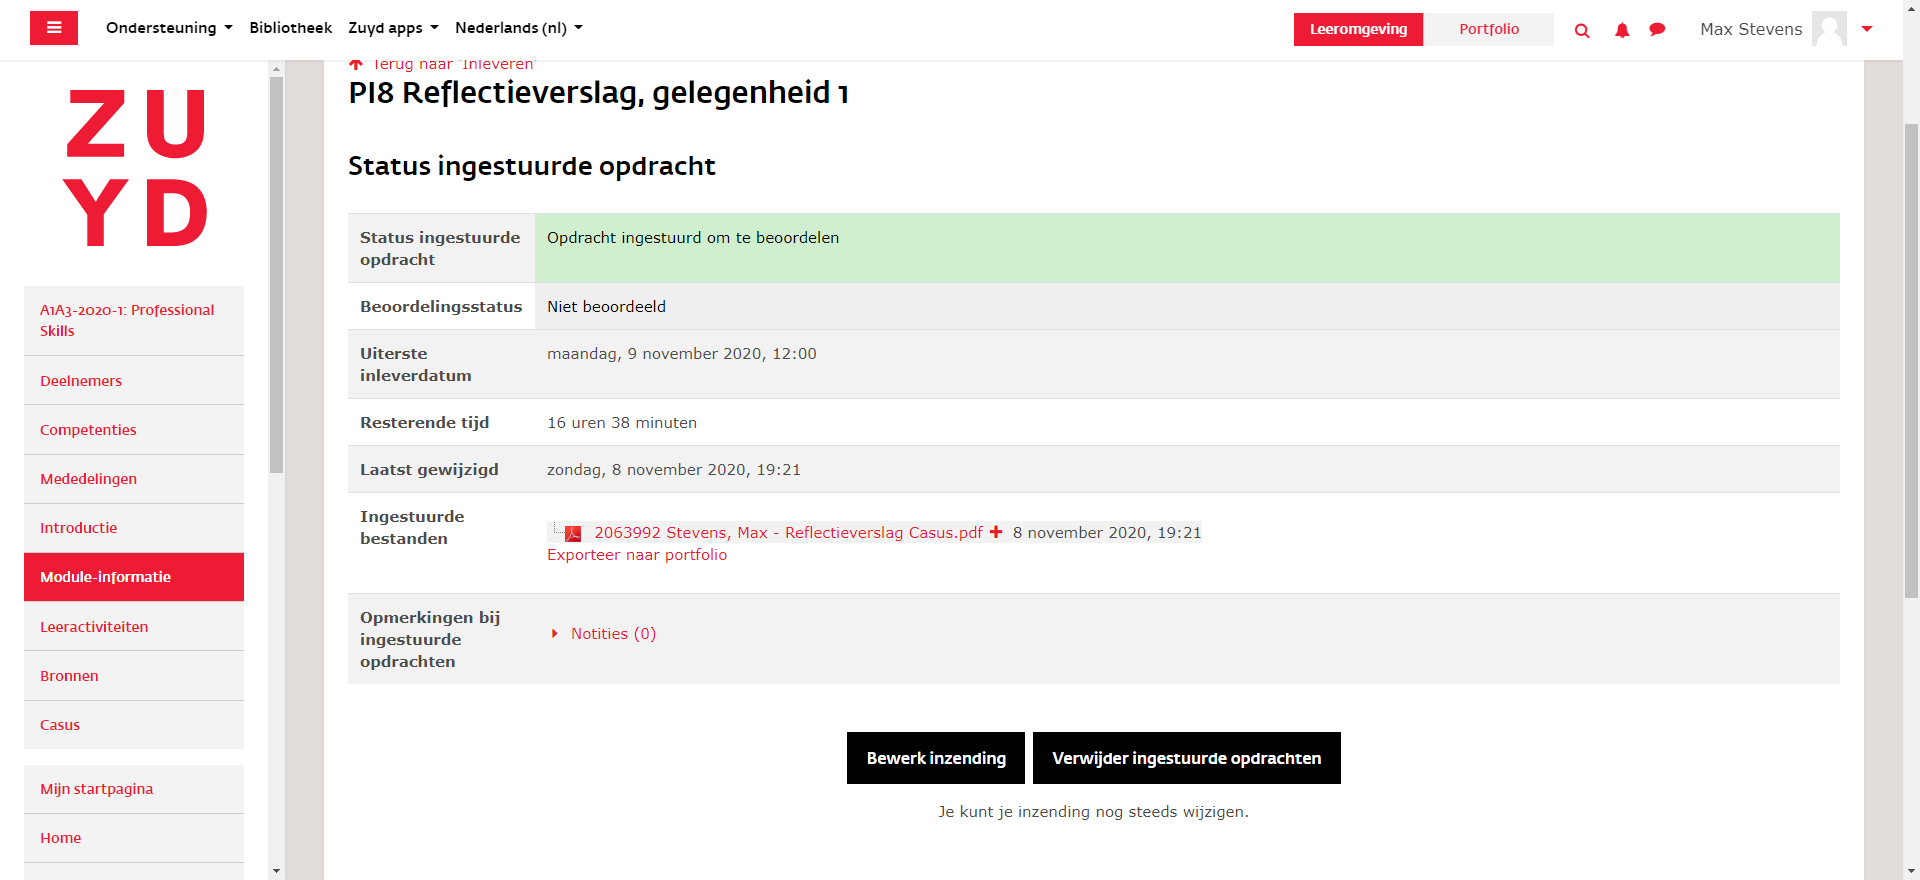Screen dimensions: 1920x880
Task: Click the Bewerk inzending button
Action: [936, 758]
